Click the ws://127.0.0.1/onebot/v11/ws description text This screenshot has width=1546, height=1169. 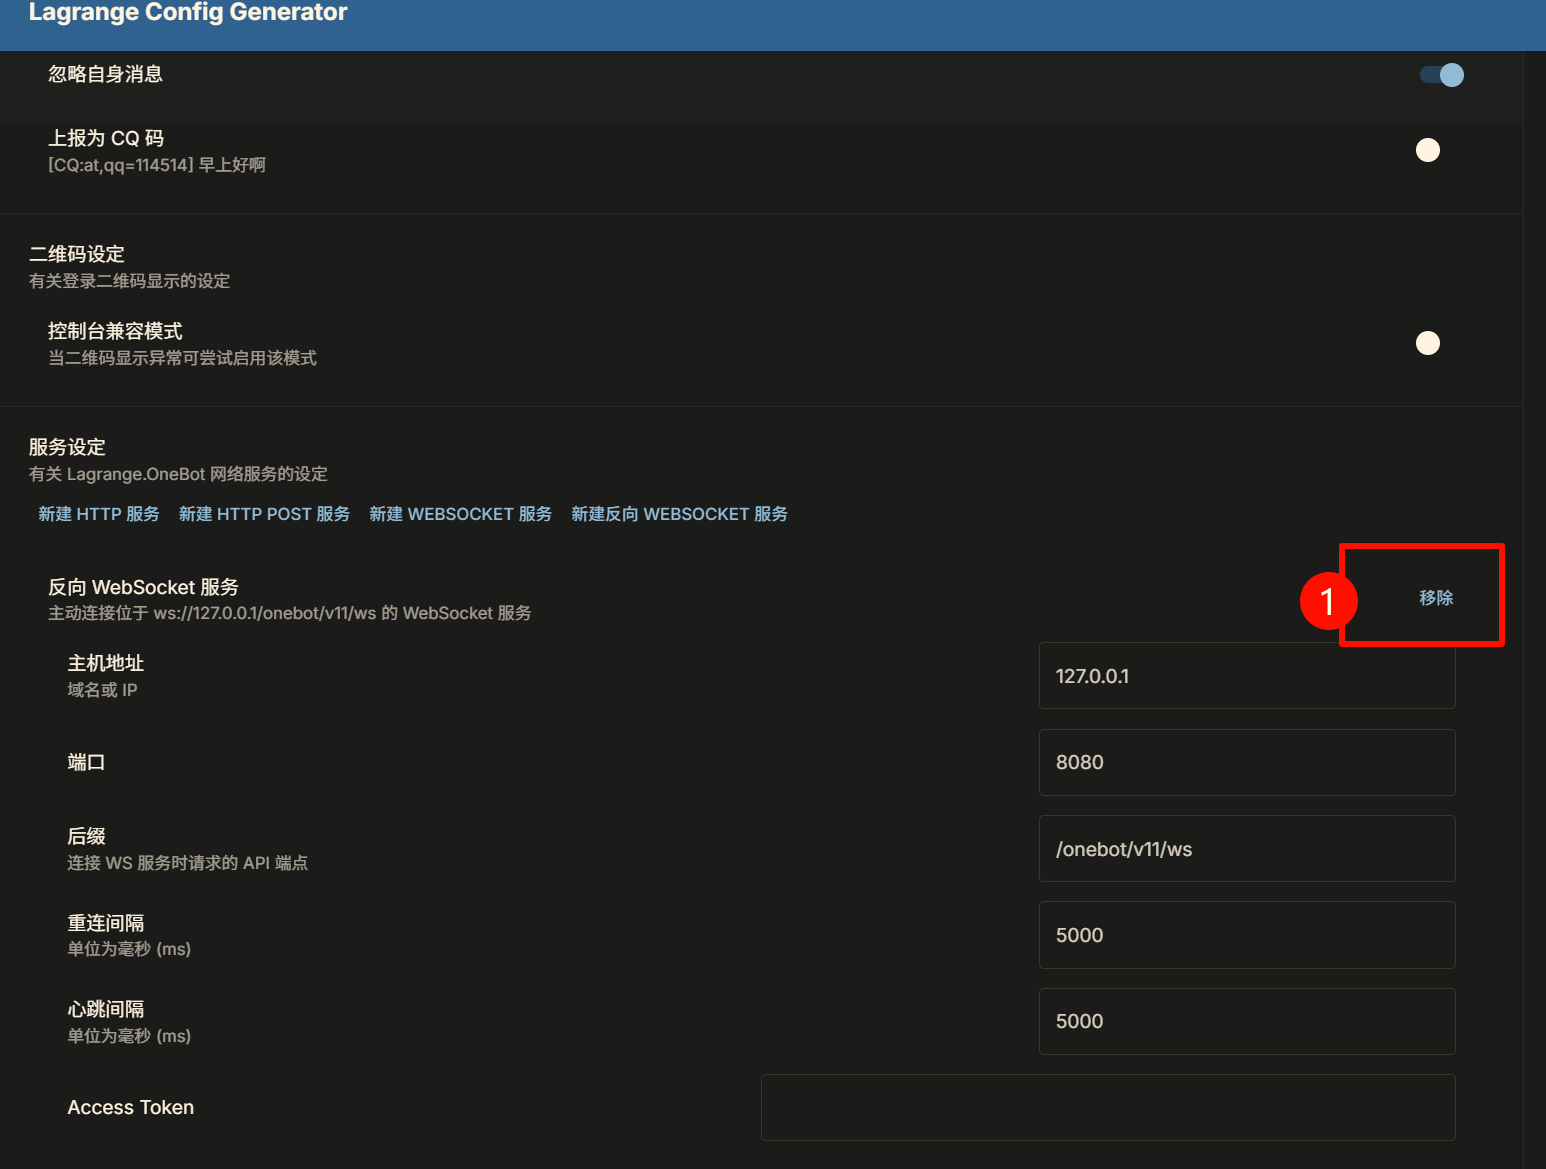click(x=290, y=613)
